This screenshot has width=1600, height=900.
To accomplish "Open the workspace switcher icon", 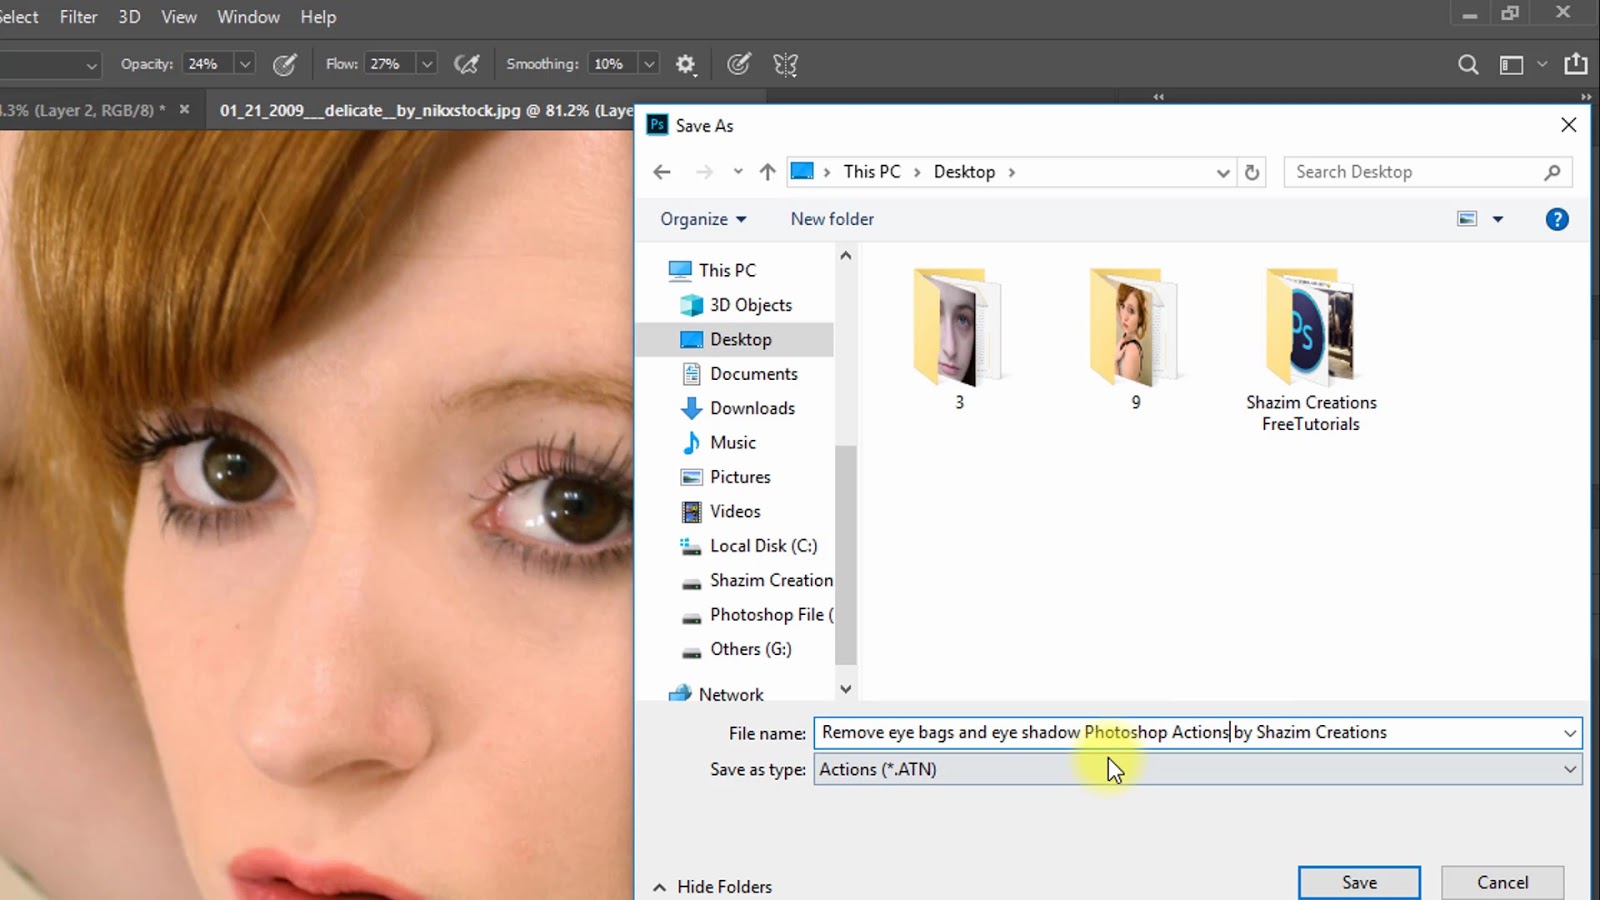I will click(x=1512, y=65).
